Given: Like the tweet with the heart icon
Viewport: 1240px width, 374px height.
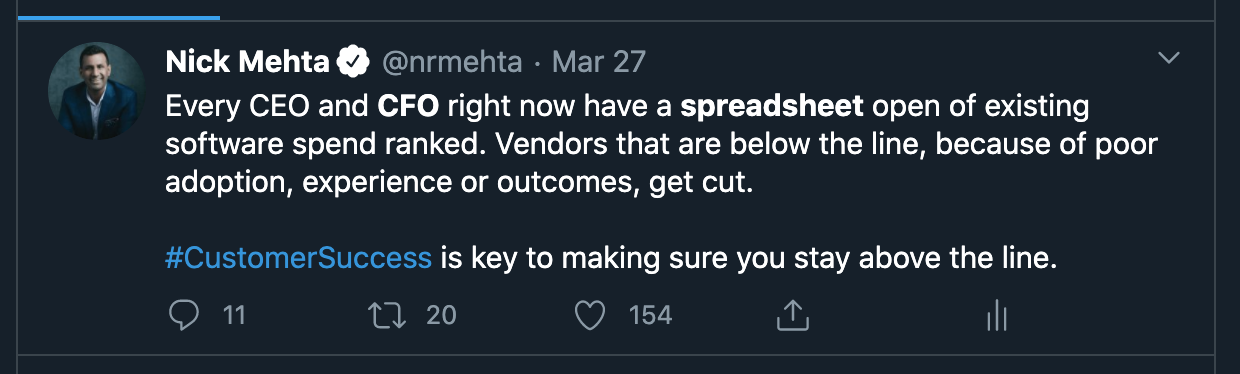Looking at the screenshot, I should (591, 316).
